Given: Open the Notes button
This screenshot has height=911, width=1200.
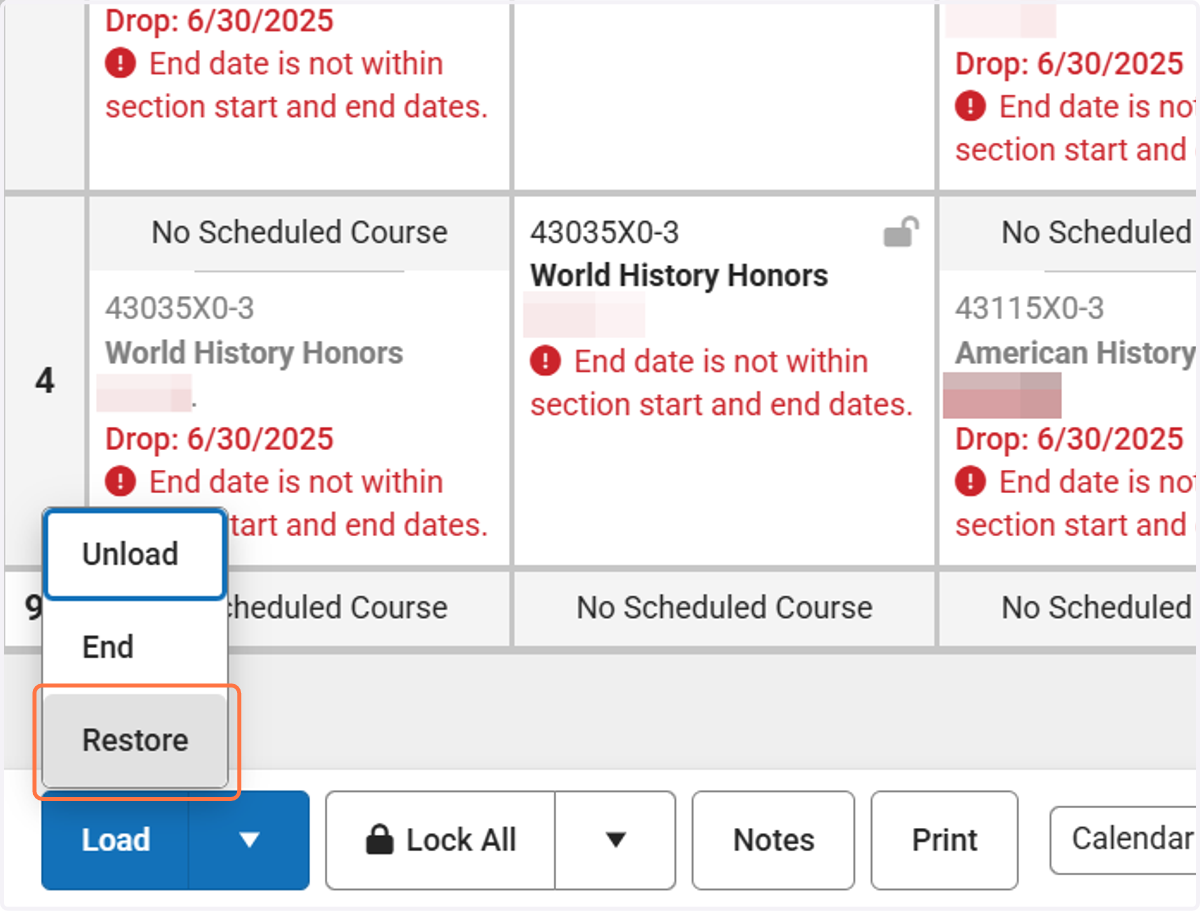Looking at the screenshot, I should (773, 840).
